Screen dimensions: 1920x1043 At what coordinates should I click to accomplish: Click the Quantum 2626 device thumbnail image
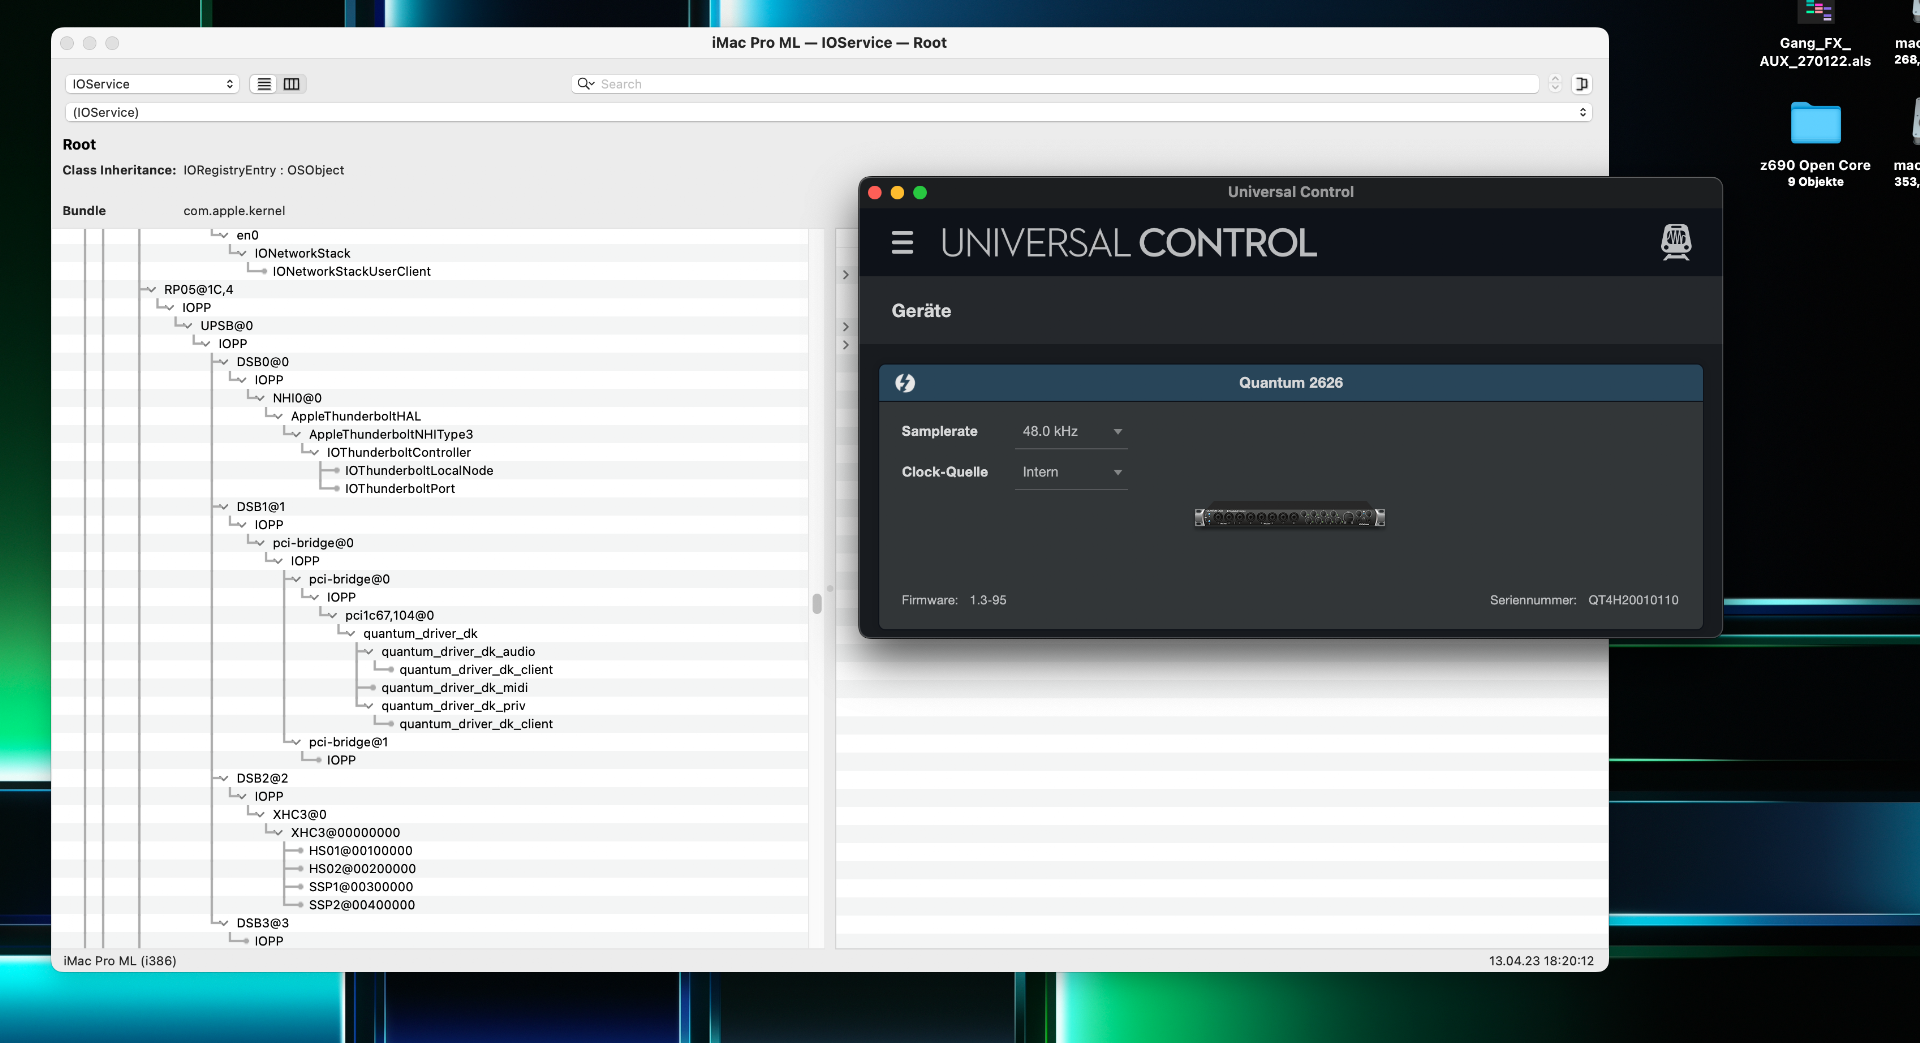(x=1290, y=517)
